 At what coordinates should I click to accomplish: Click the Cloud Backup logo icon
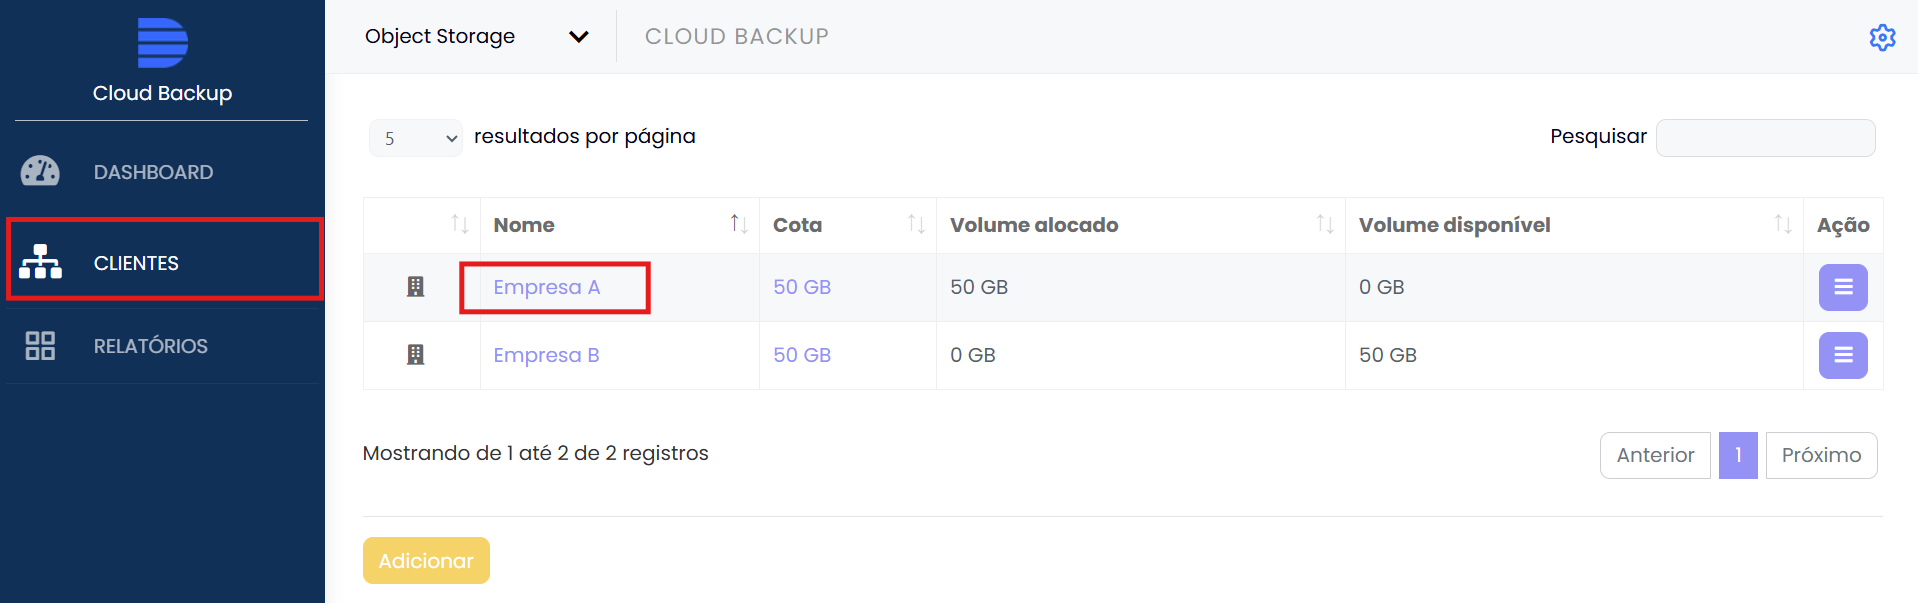162,42
